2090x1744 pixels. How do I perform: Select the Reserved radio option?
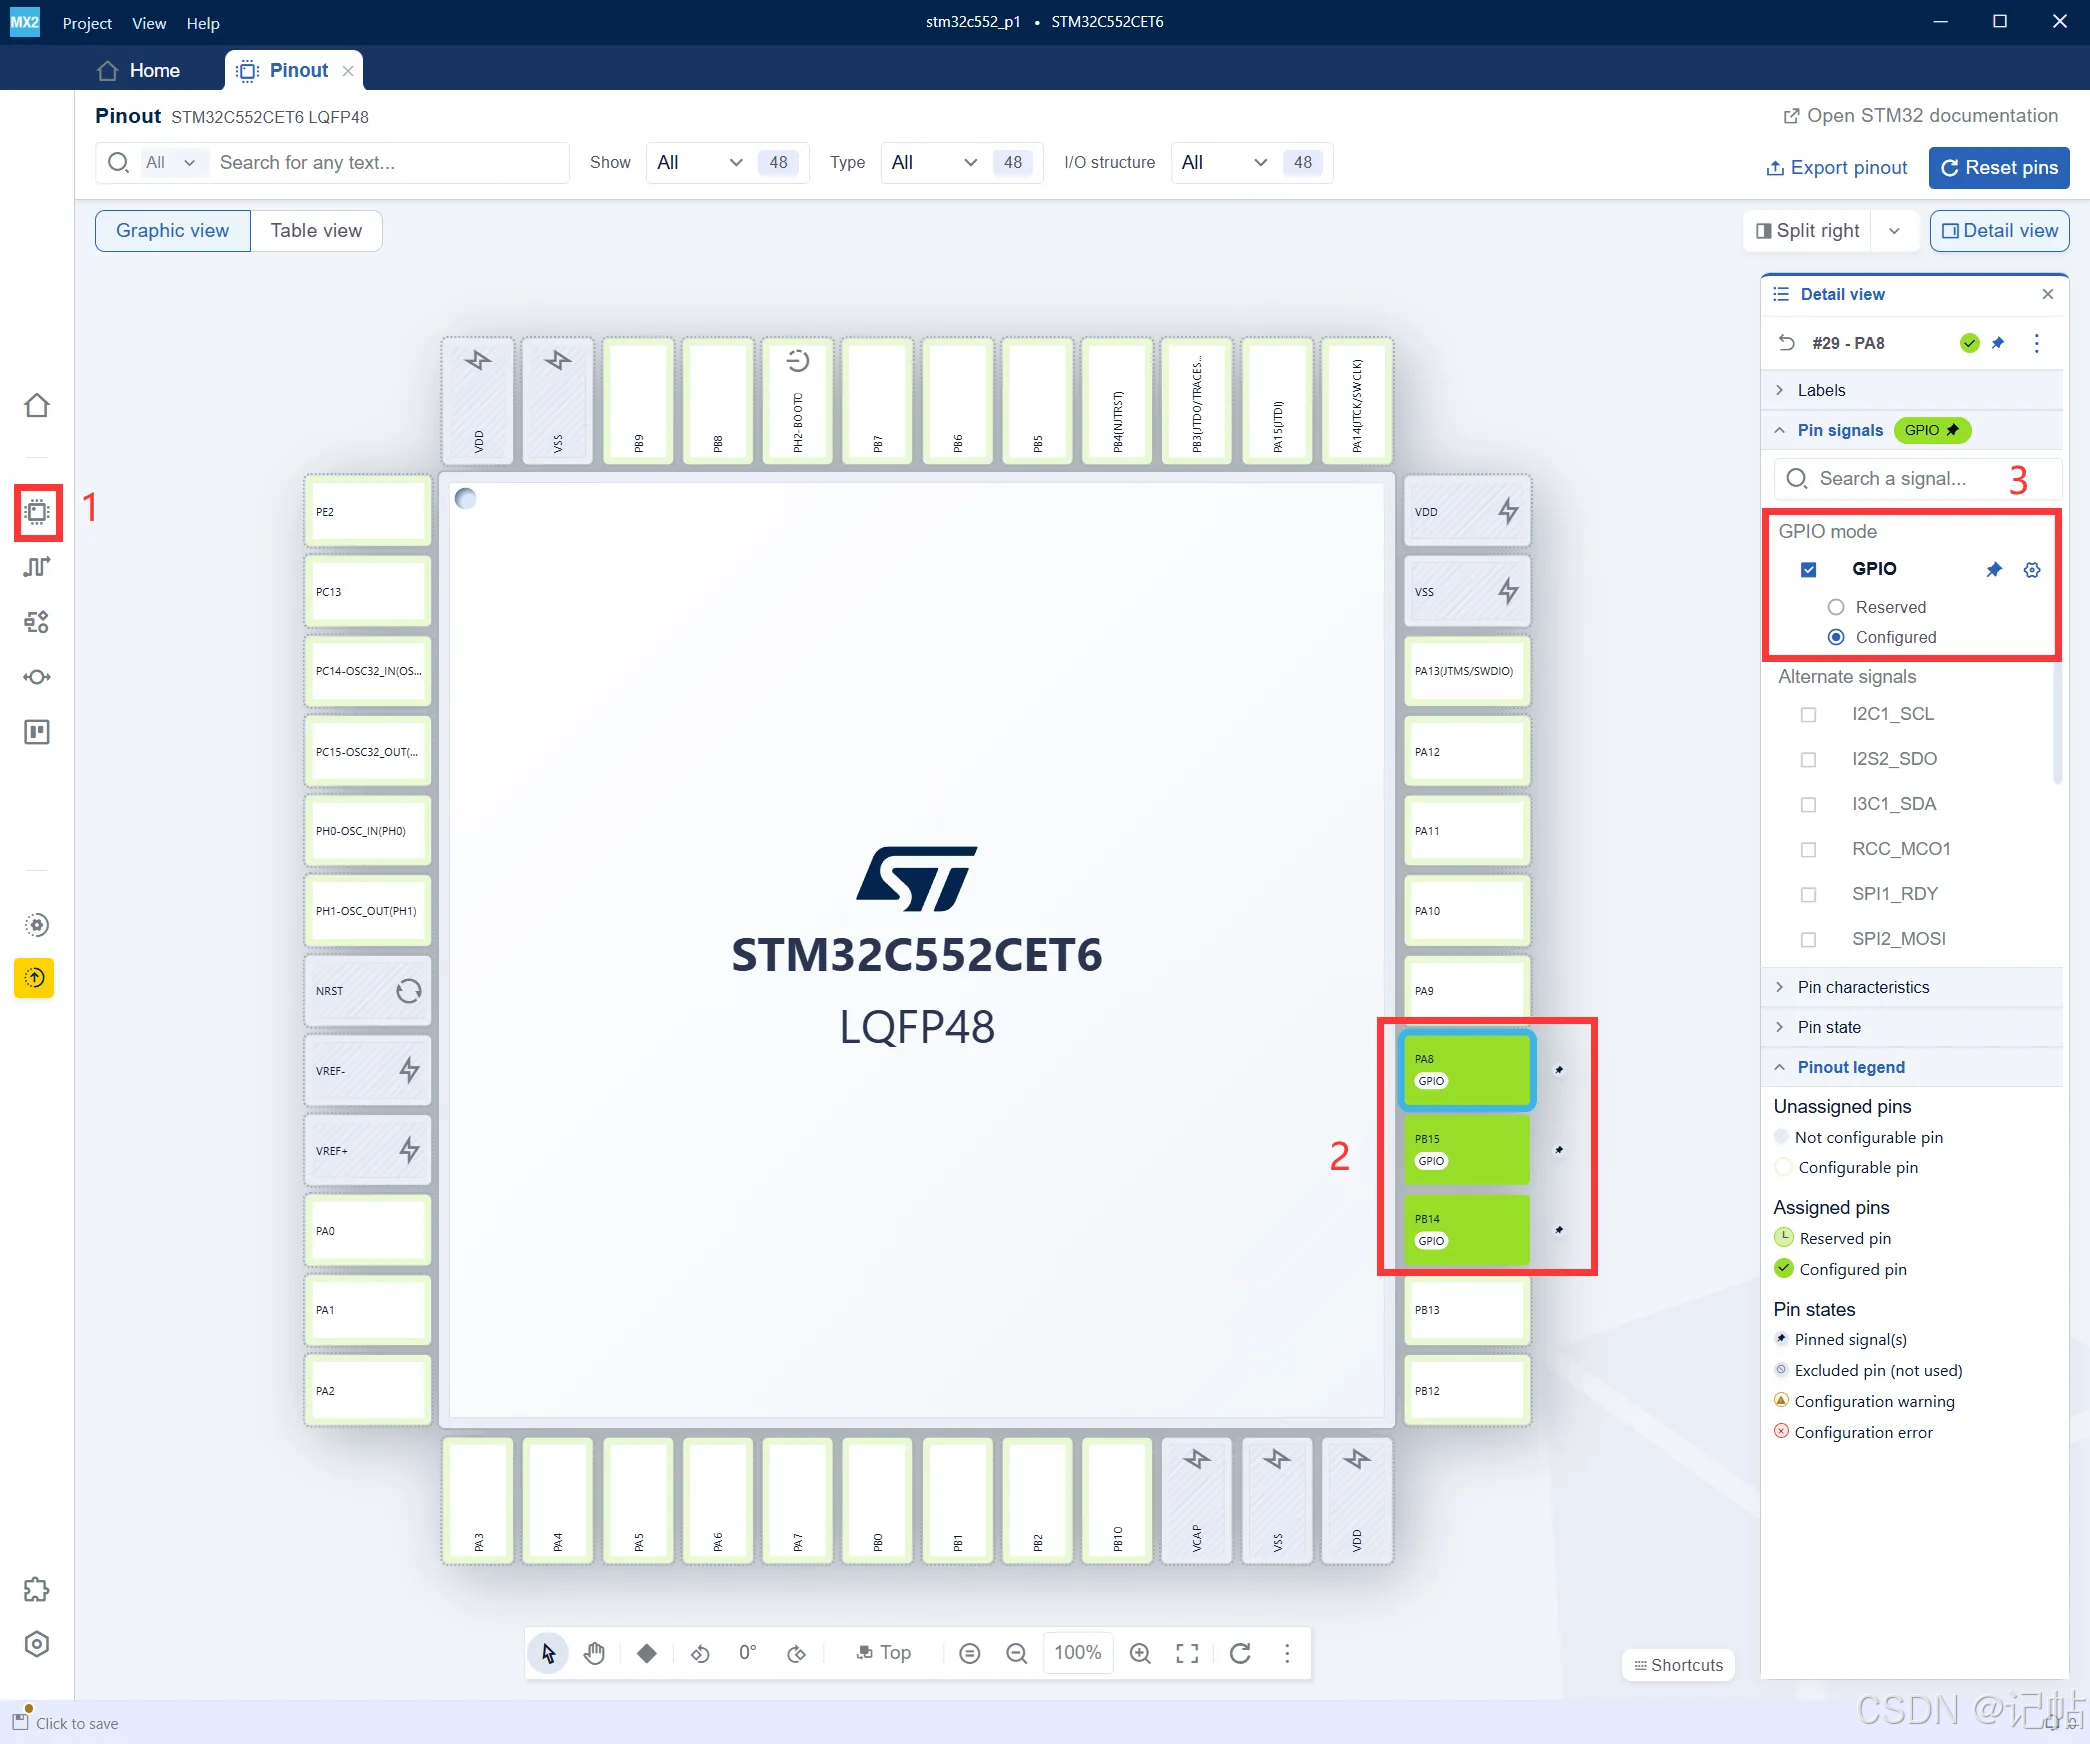tap(1836, 607)
